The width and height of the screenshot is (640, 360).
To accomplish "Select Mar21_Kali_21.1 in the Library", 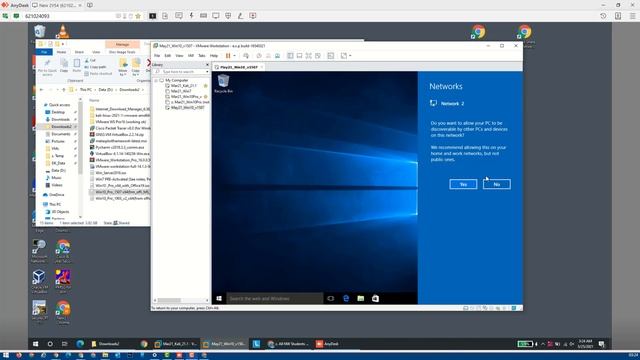I will (183, 86).
